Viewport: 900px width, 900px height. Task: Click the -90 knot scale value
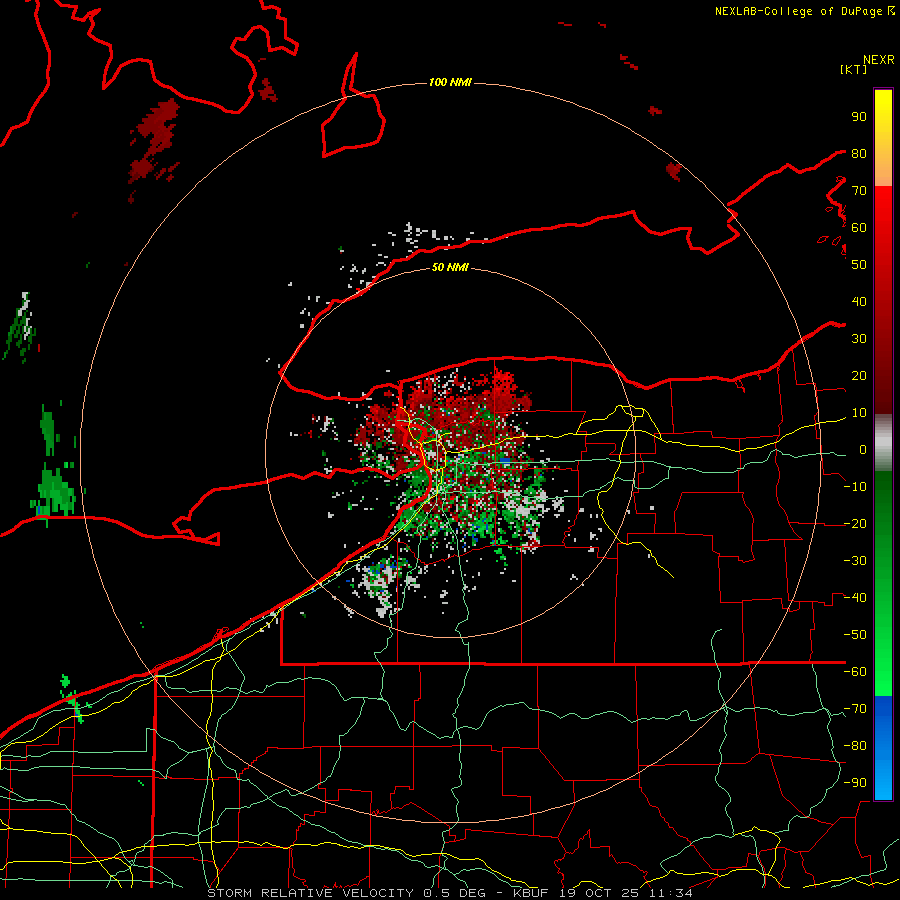coord(855,783)
